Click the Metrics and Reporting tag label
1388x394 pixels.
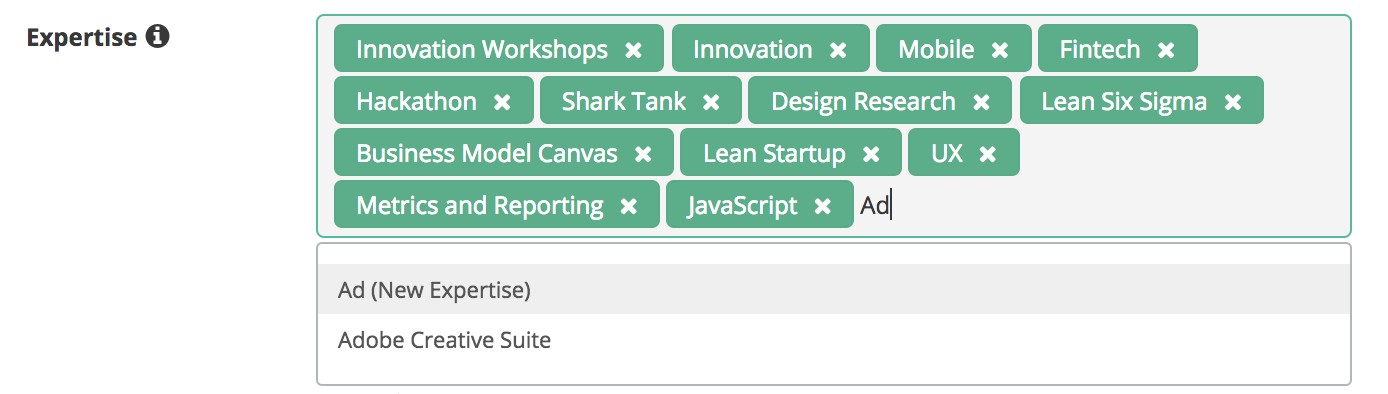[480, 205]
